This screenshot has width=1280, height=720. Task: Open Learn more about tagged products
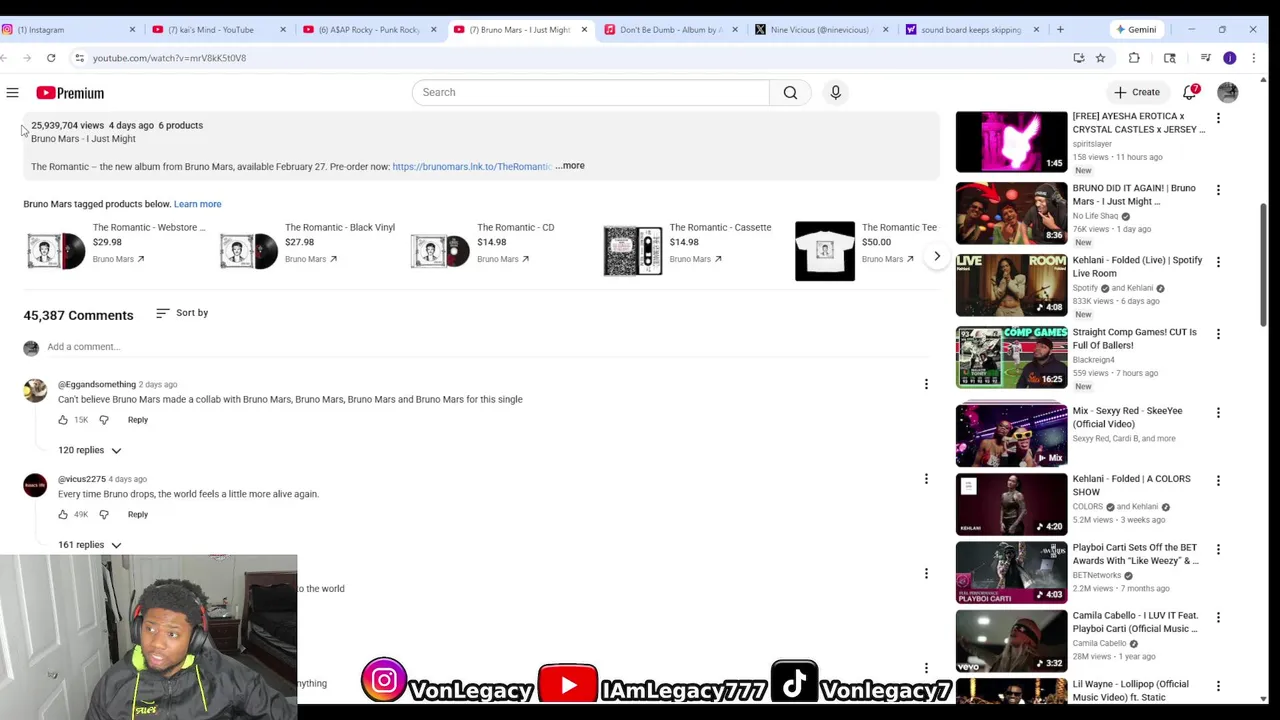click(197, 204)
